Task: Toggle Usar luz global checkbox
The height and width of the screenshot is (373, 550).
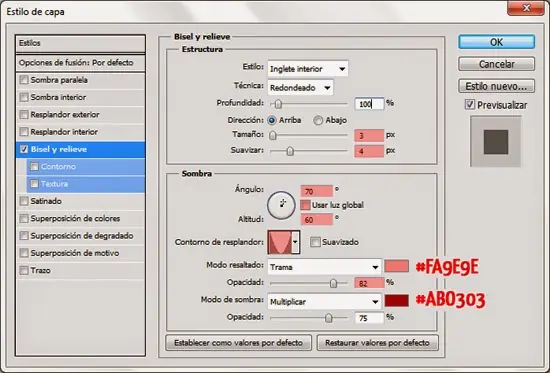Action: coord(306,205)
